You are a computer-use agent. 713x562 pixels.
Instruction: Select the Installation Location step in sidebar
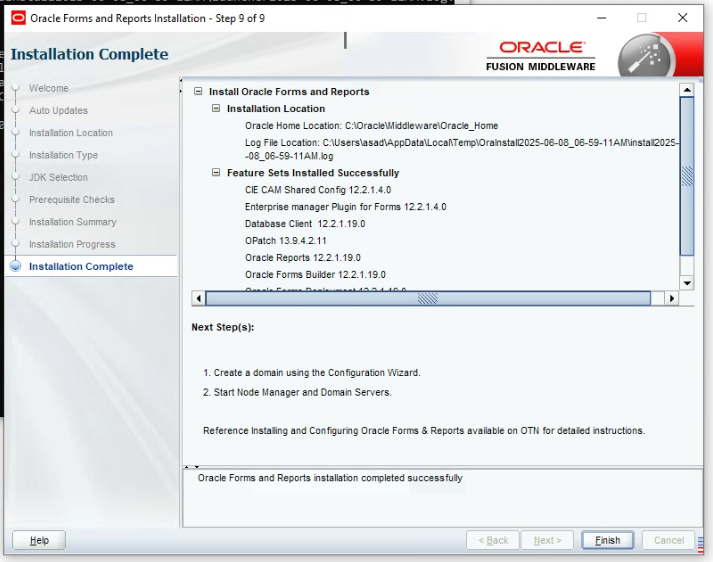pos(70,133)
